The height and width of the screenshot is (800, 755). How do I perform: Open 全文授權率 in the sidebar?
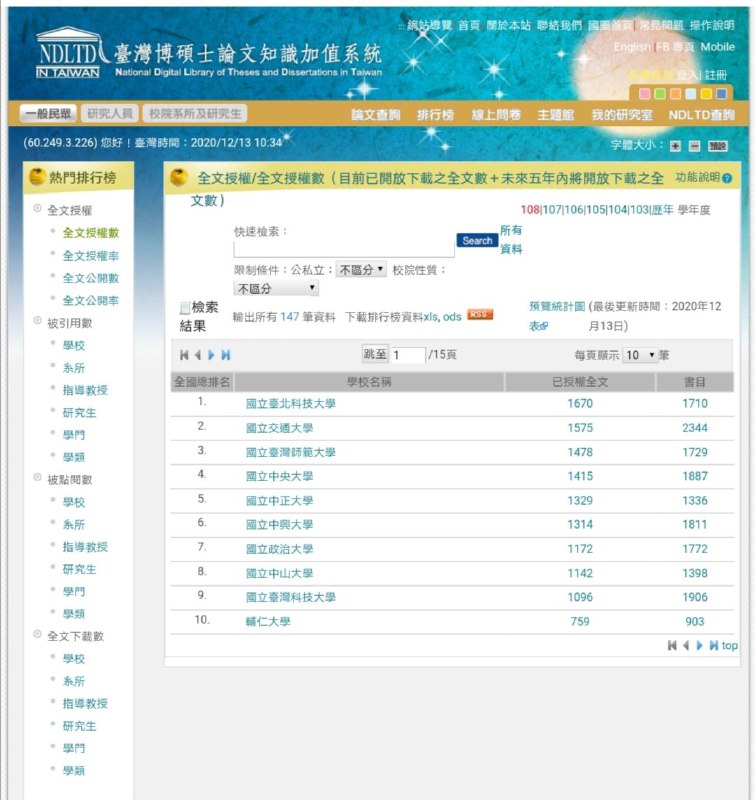pos(91,256)
